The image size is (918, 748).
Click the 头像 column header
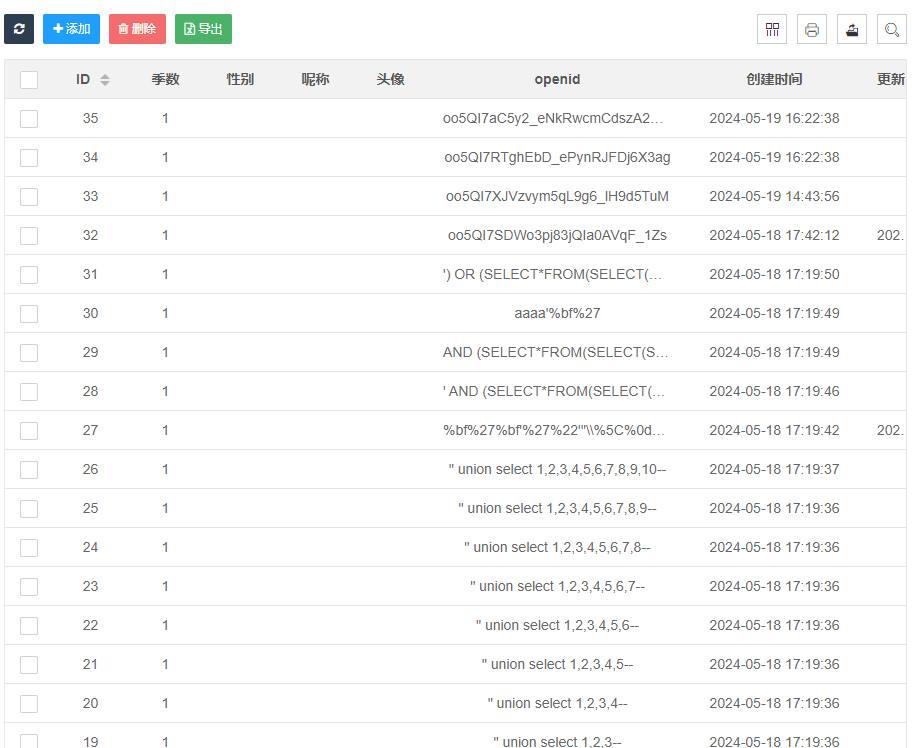tap(390, 79)
